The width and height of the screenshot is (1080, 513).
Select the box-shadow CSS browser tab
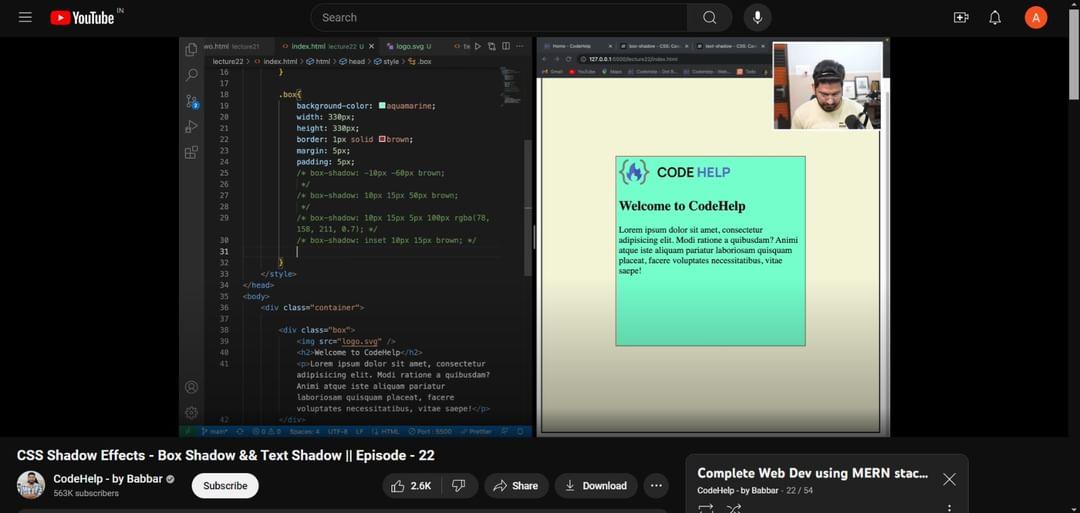coord(652,46)
